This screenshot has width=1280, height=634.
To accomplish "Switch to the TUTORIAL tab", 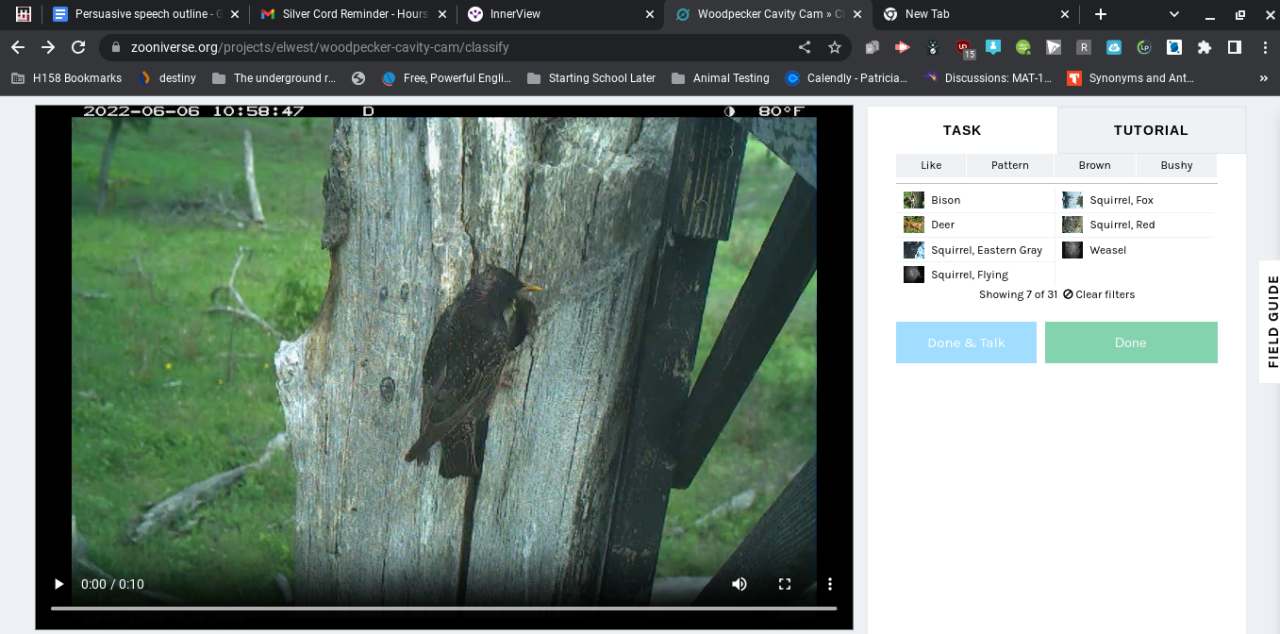I will 1151,130.
